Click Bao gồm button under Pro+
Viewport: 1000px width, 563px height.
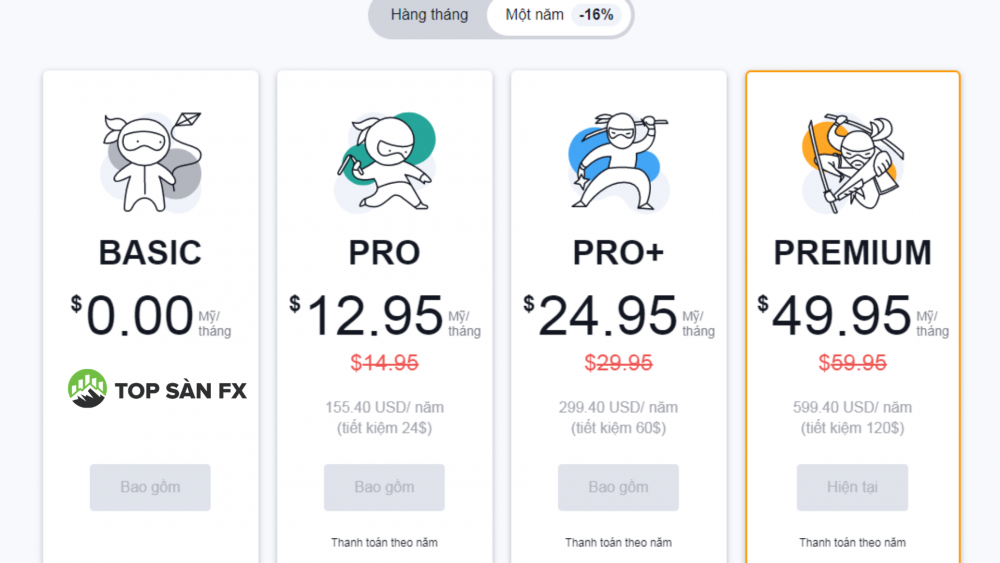(618, 487)
